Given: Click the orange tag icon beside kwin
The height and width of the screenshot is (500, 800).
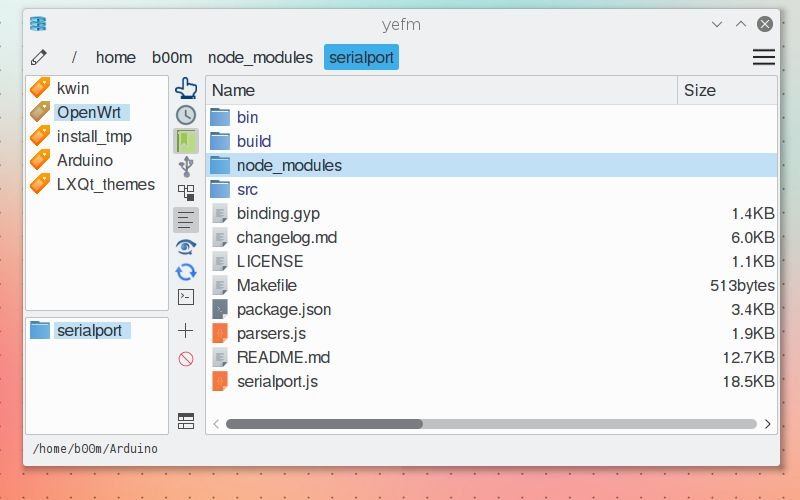Looking at the screenshot, I should [x=40, y=88].
